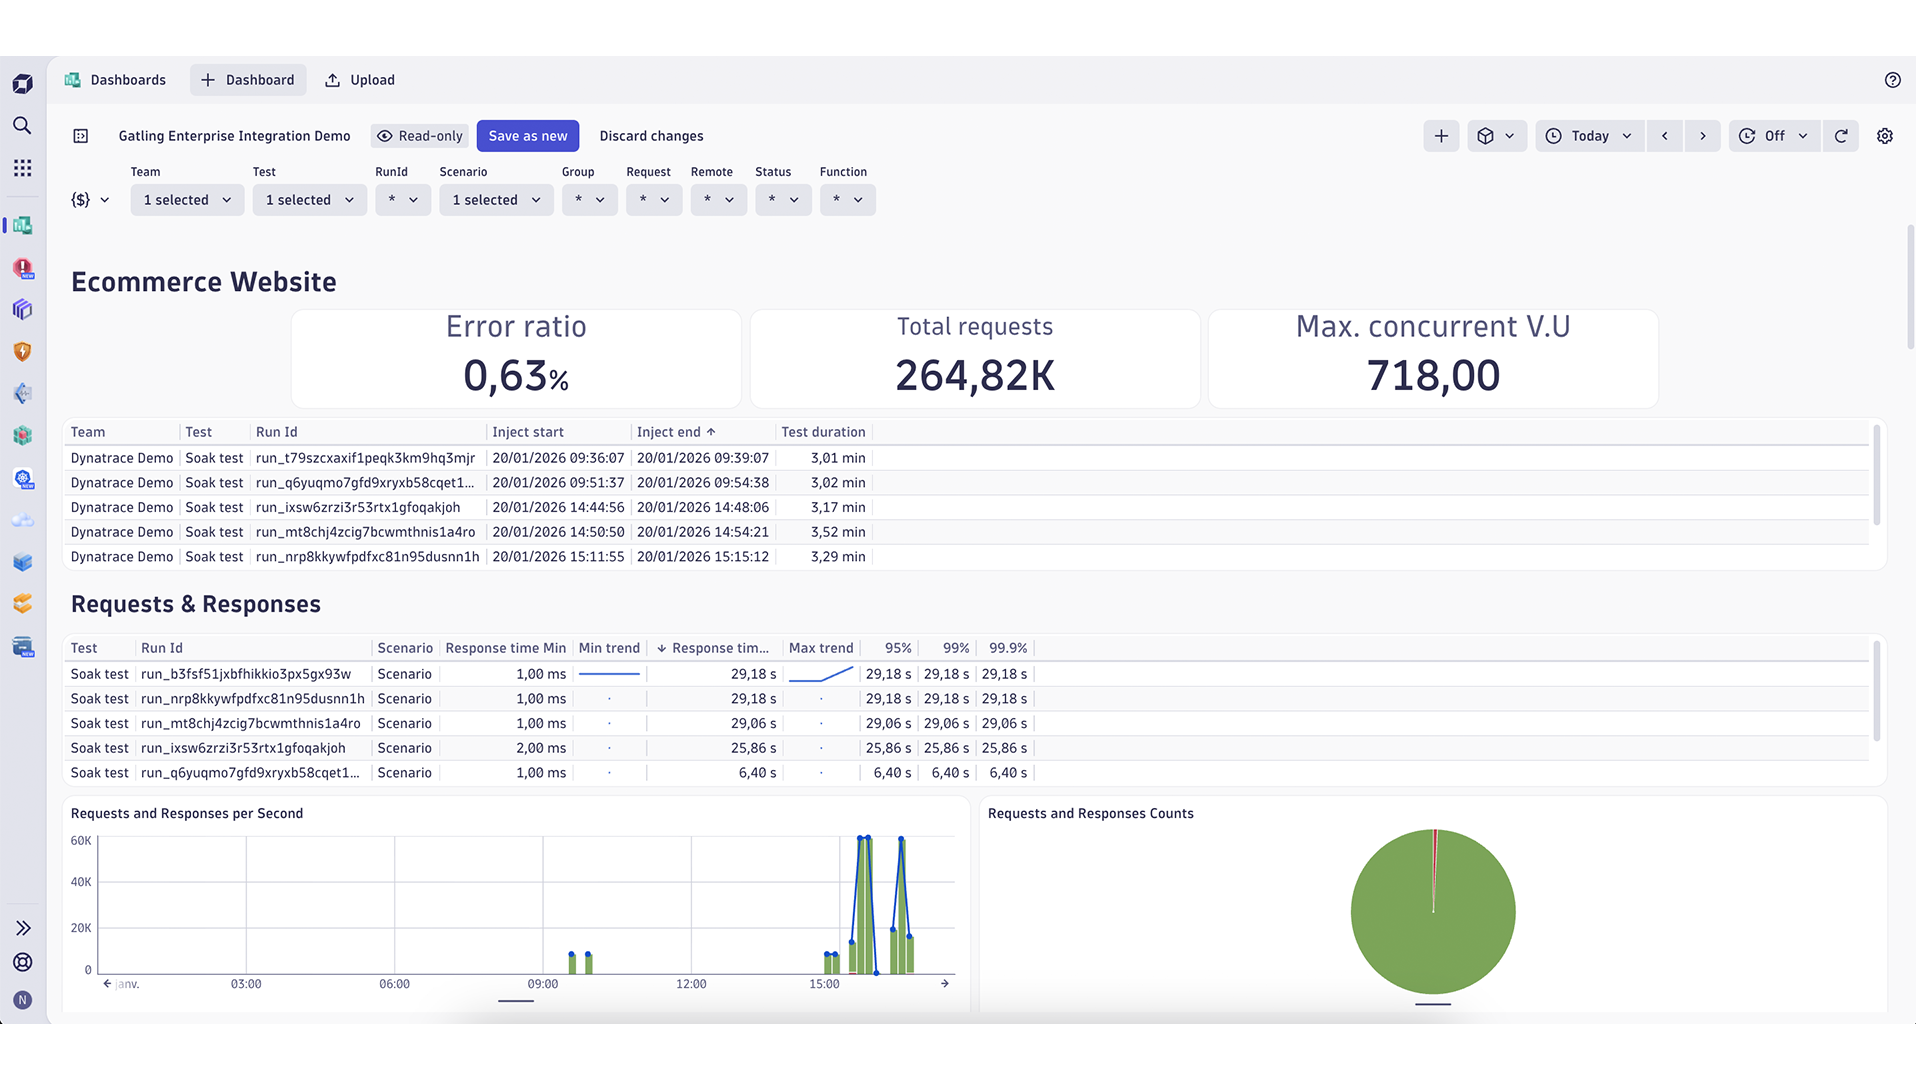Click the search magnifier icon in sidebar
The width and height of the screenshot is (1920, 1080).
point(22,126)
